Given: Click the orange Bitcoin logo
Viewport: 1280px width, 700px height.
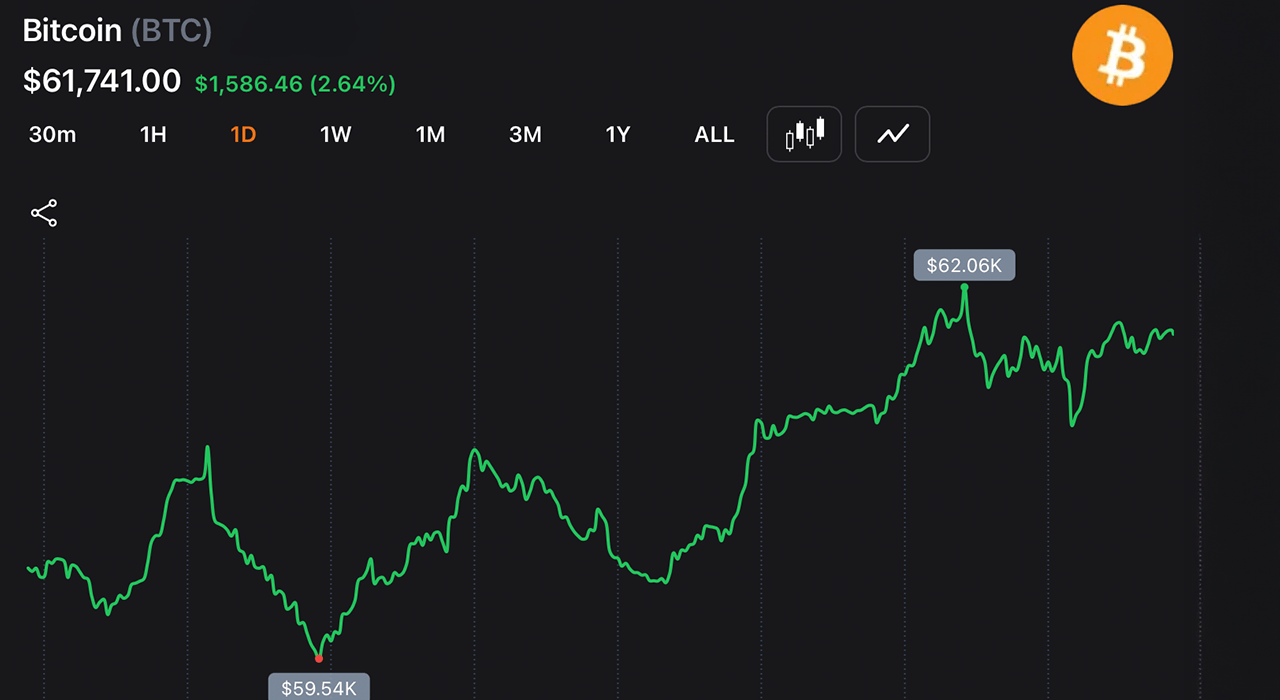Looking at the screenshot, I should pyautogui.click(x=1122, y=55).
